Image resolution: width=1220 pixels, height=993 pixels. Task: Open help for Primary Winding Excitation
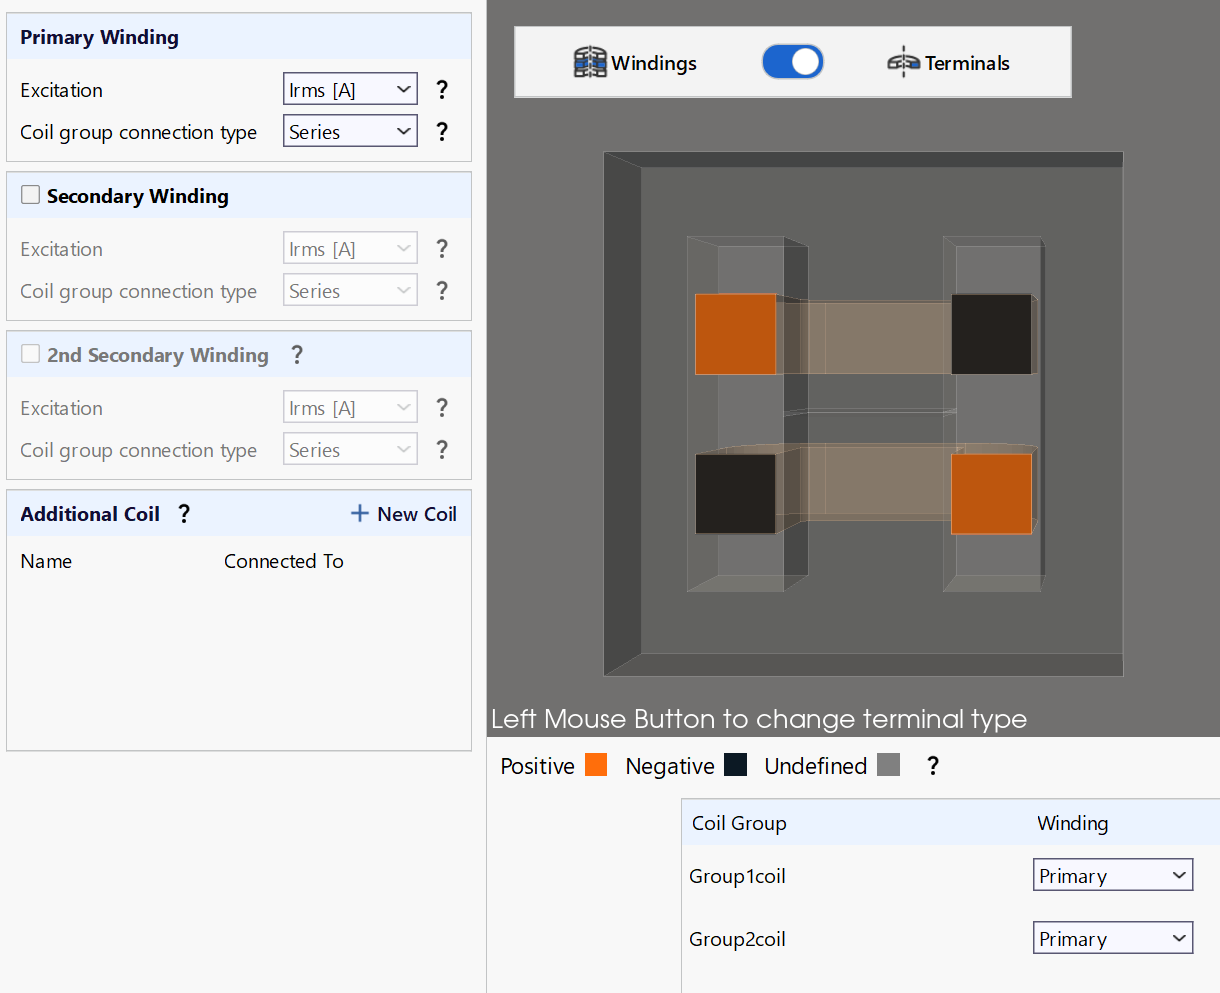tap(442, 90)
